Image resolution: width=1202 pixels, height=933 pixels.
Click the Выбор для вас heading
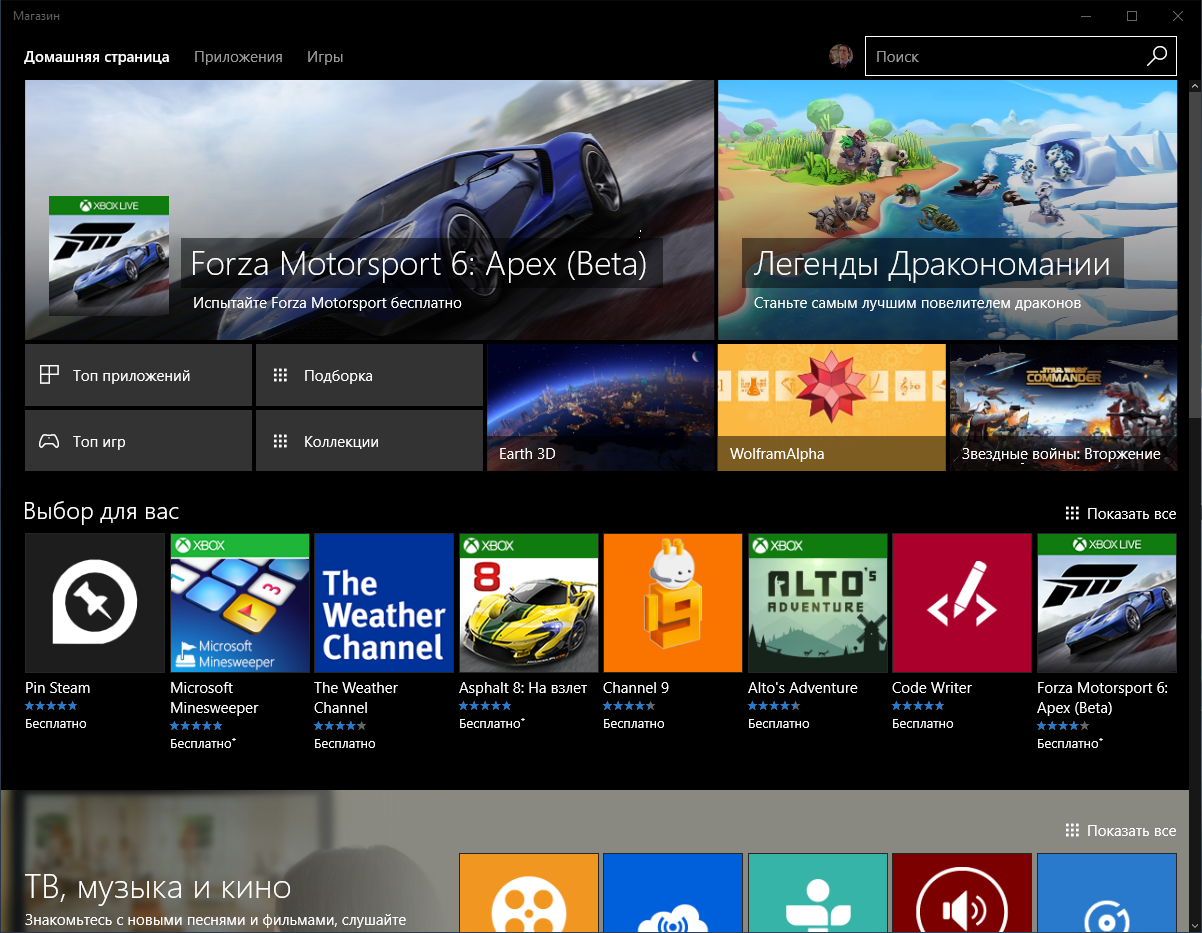click(x=102, y=512)
